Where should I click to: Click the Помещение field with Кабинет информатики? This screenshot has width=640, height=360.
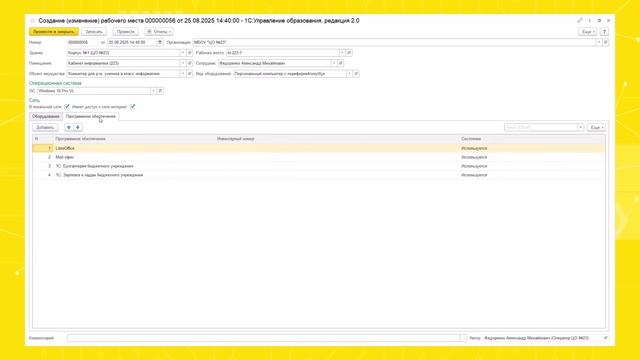(x=123, y=63)
